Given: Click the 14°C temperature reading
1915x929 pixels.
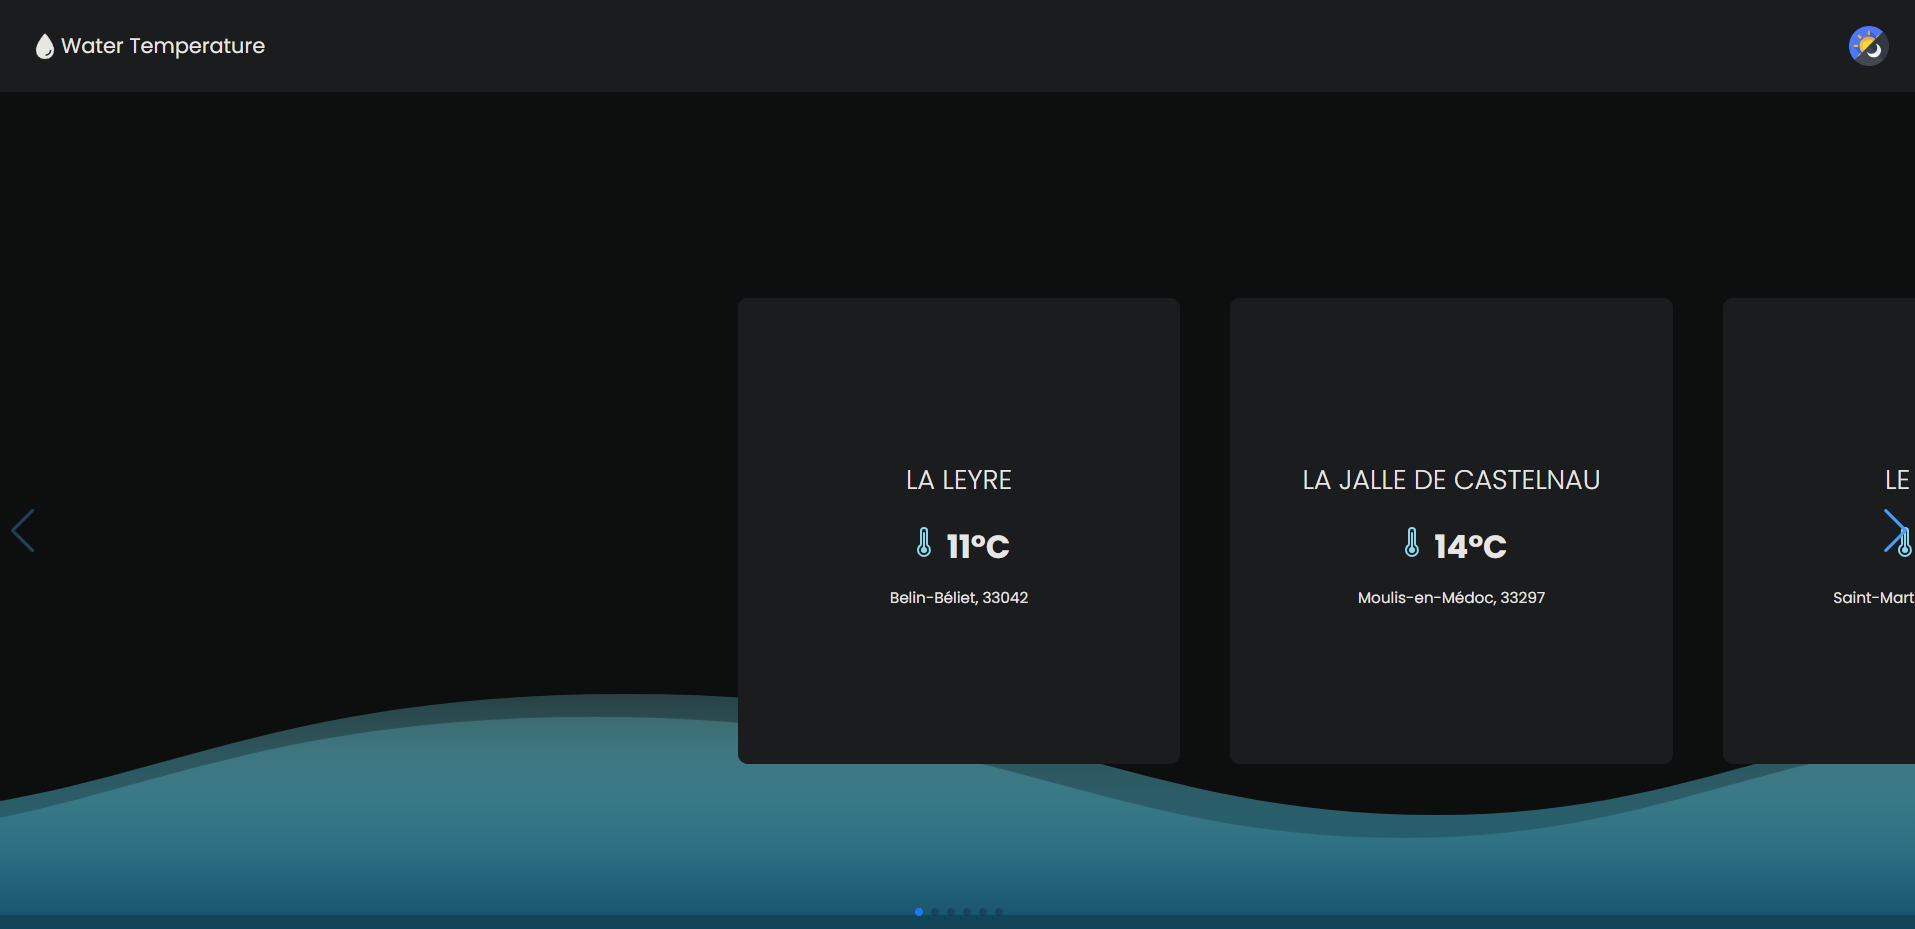Looking at the screenshot, I should click(1470, 546).
